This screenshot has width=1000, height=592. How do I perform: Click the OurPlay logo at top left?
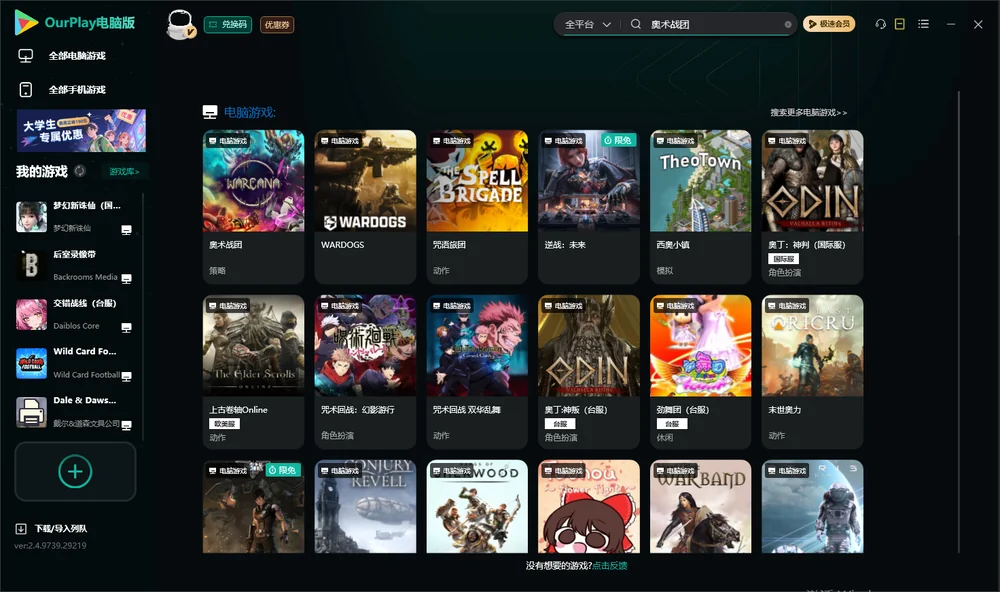pyautogui.click(x=75, y=23)
